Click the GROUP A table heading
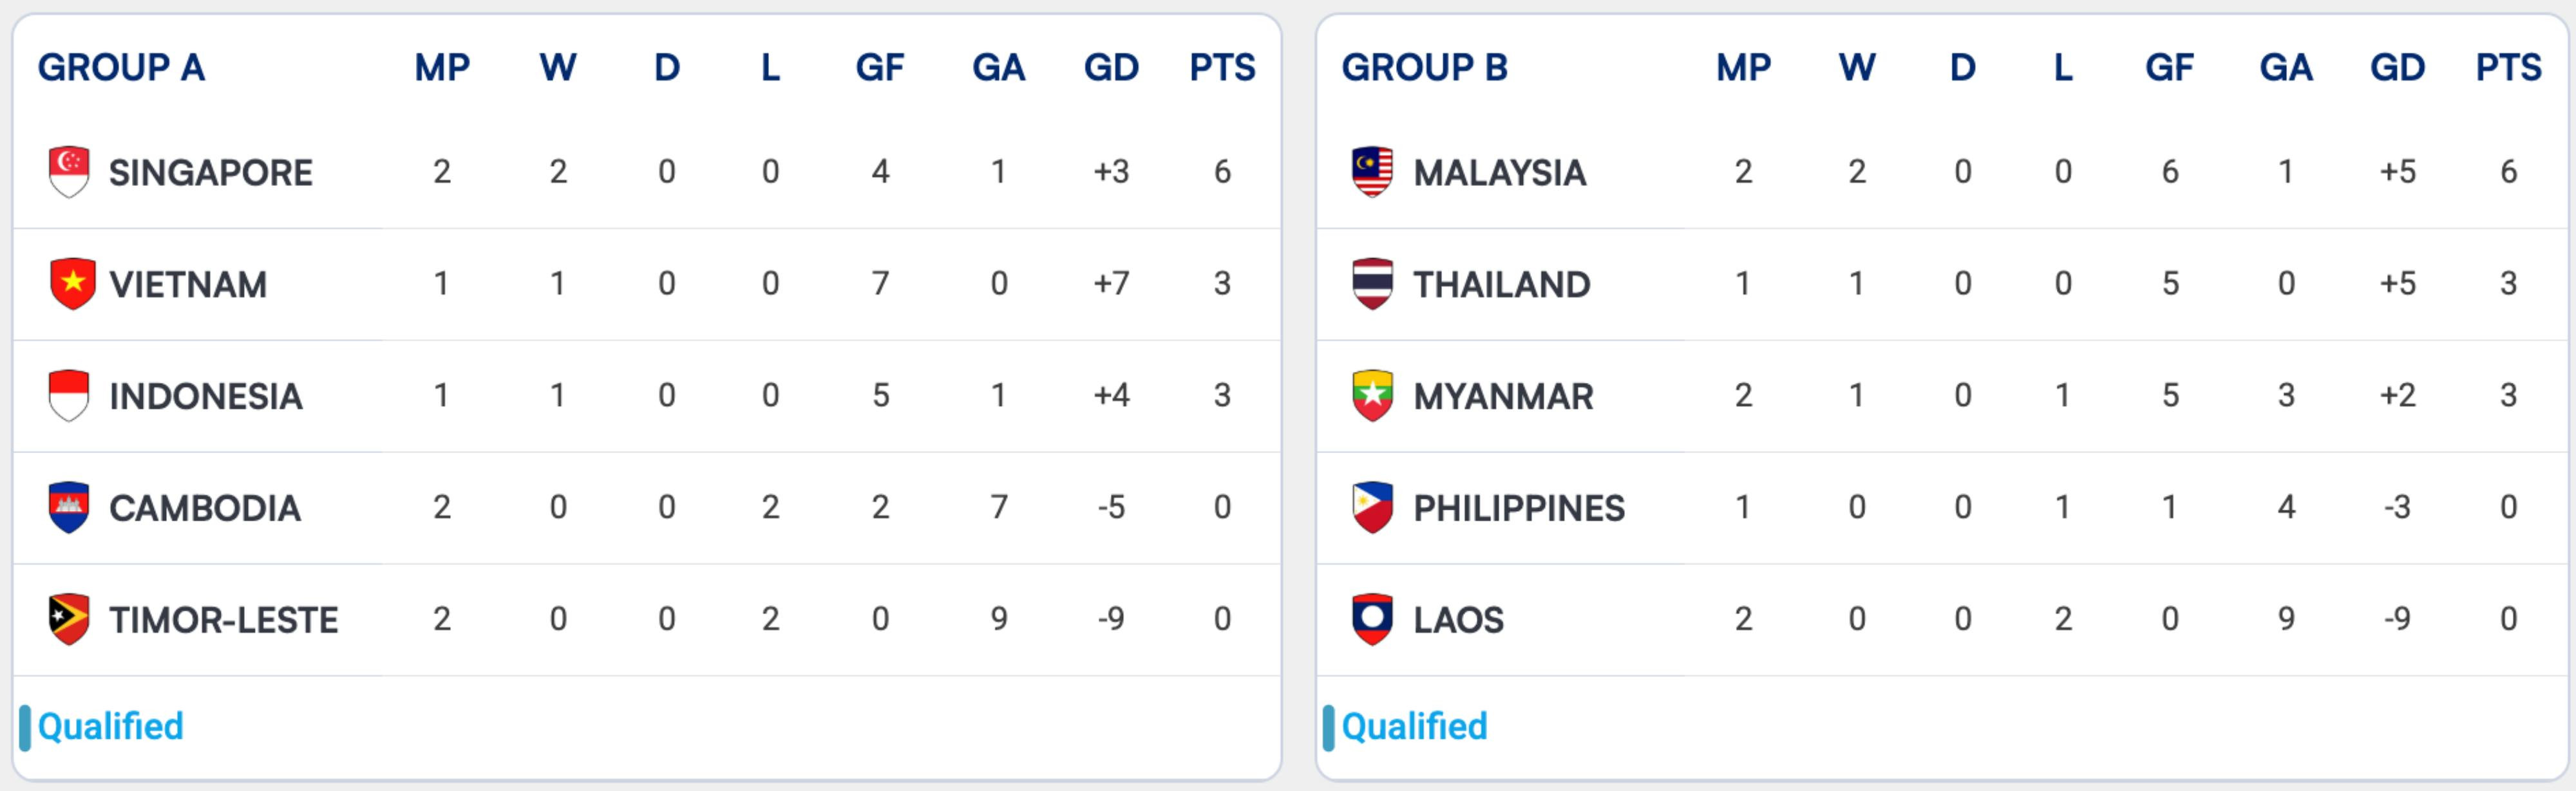 121,67
